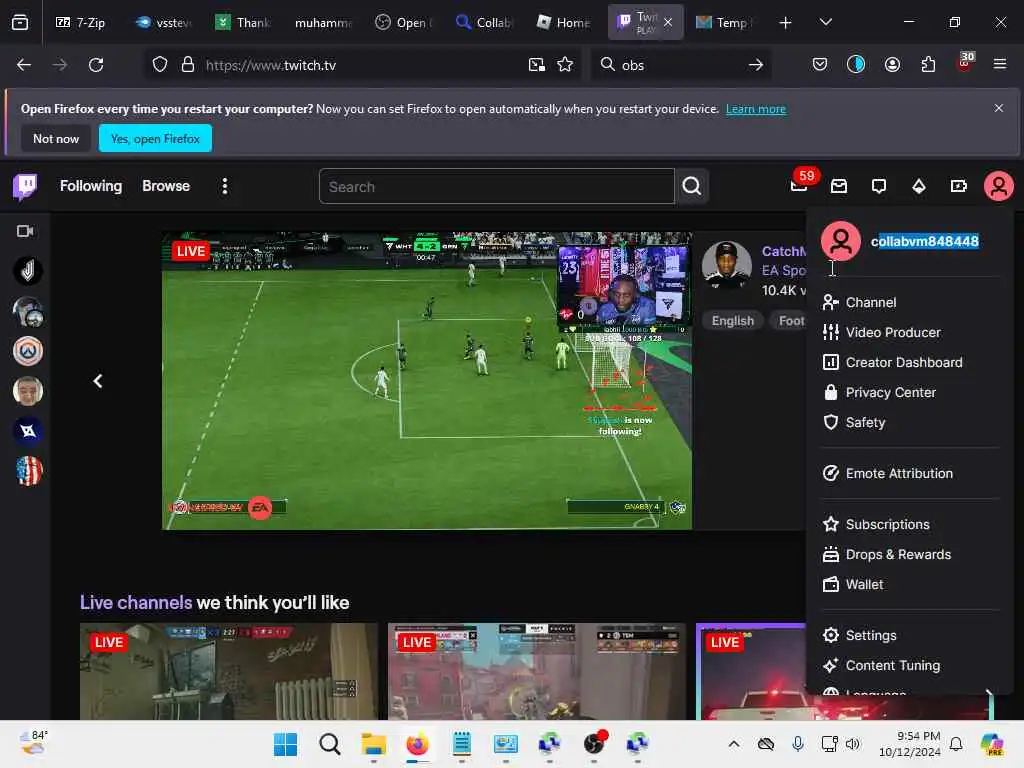Open Firefox hamburger application menu
The image size is (1024, 768).
(1000, 65)
